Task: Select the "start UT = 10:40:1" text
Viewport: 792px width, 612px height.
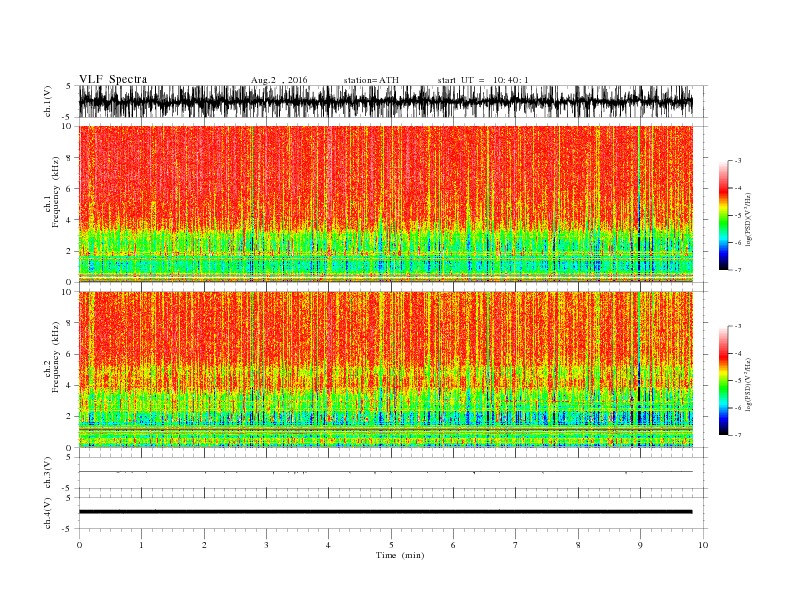Action: tap(483, 80)
